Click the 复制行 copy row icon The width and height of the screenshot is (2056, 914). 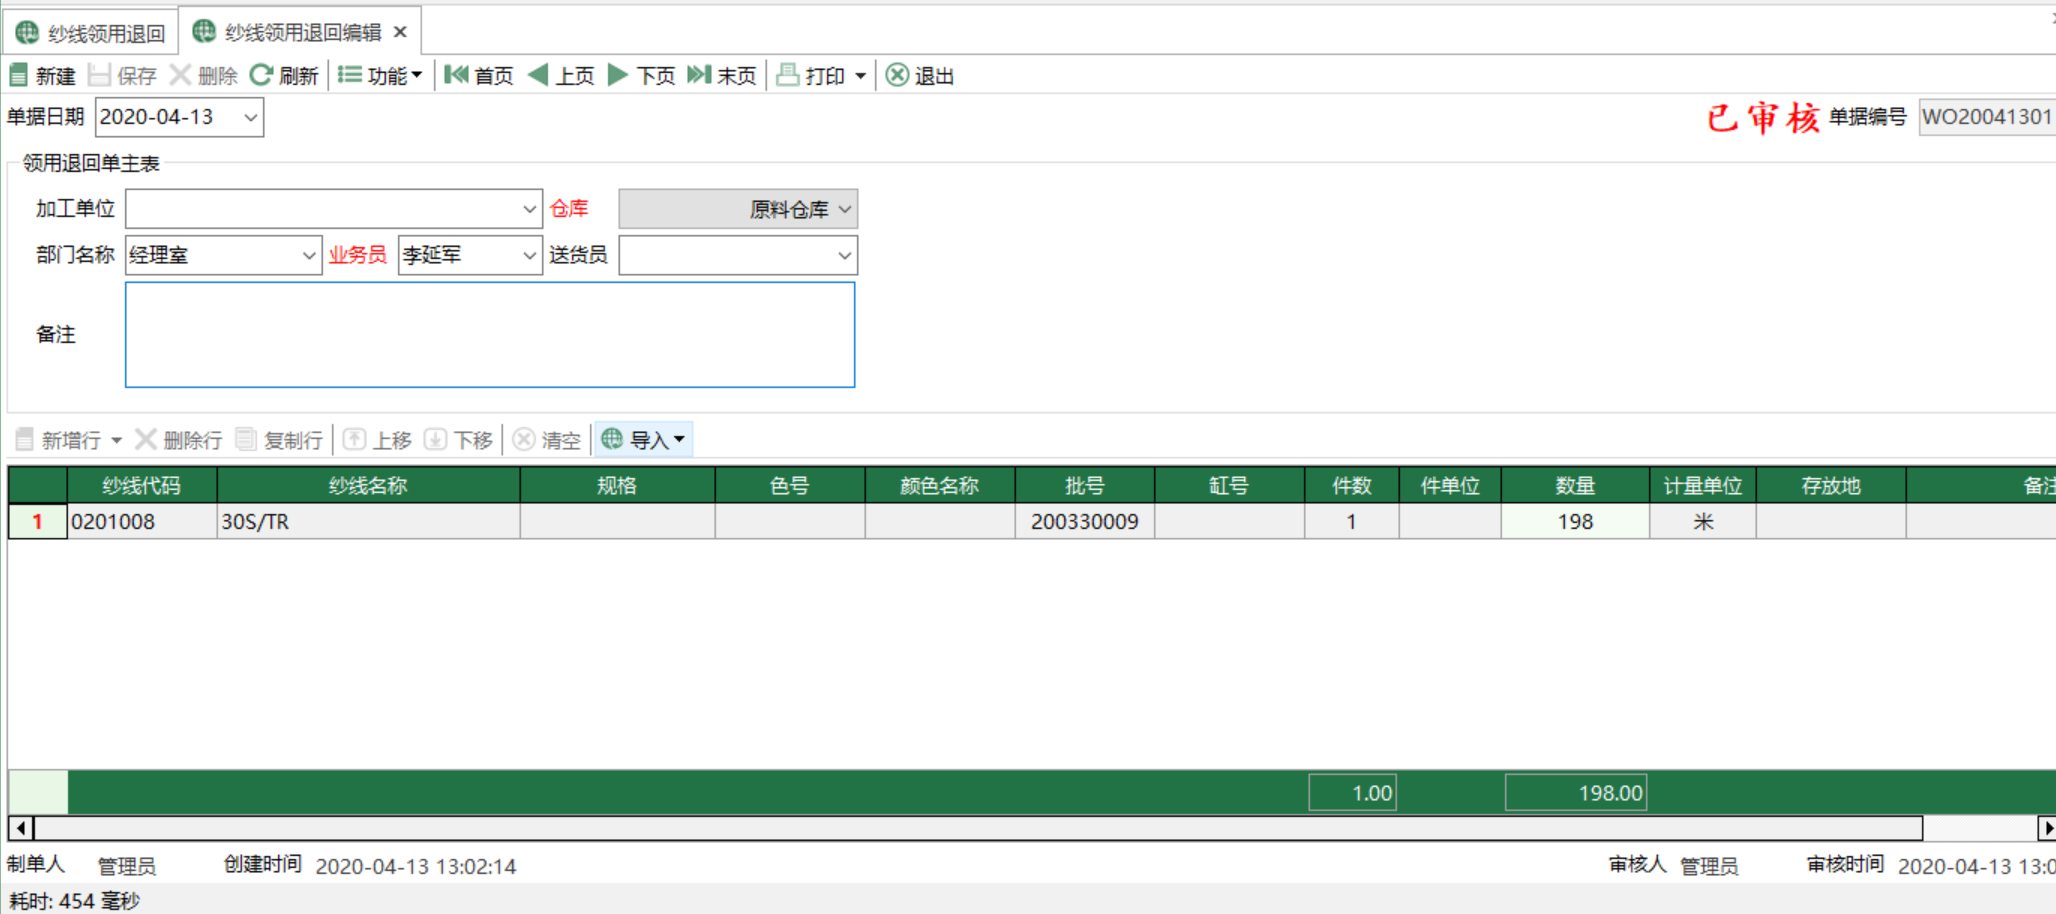point(246,439)
